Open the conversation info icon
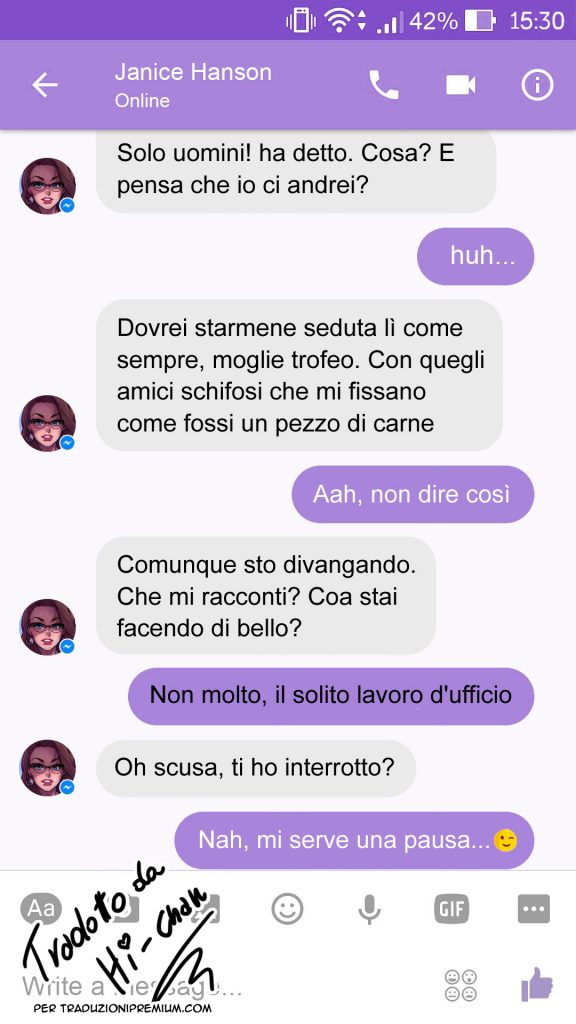576x1024 pixels. click(537, 85)
